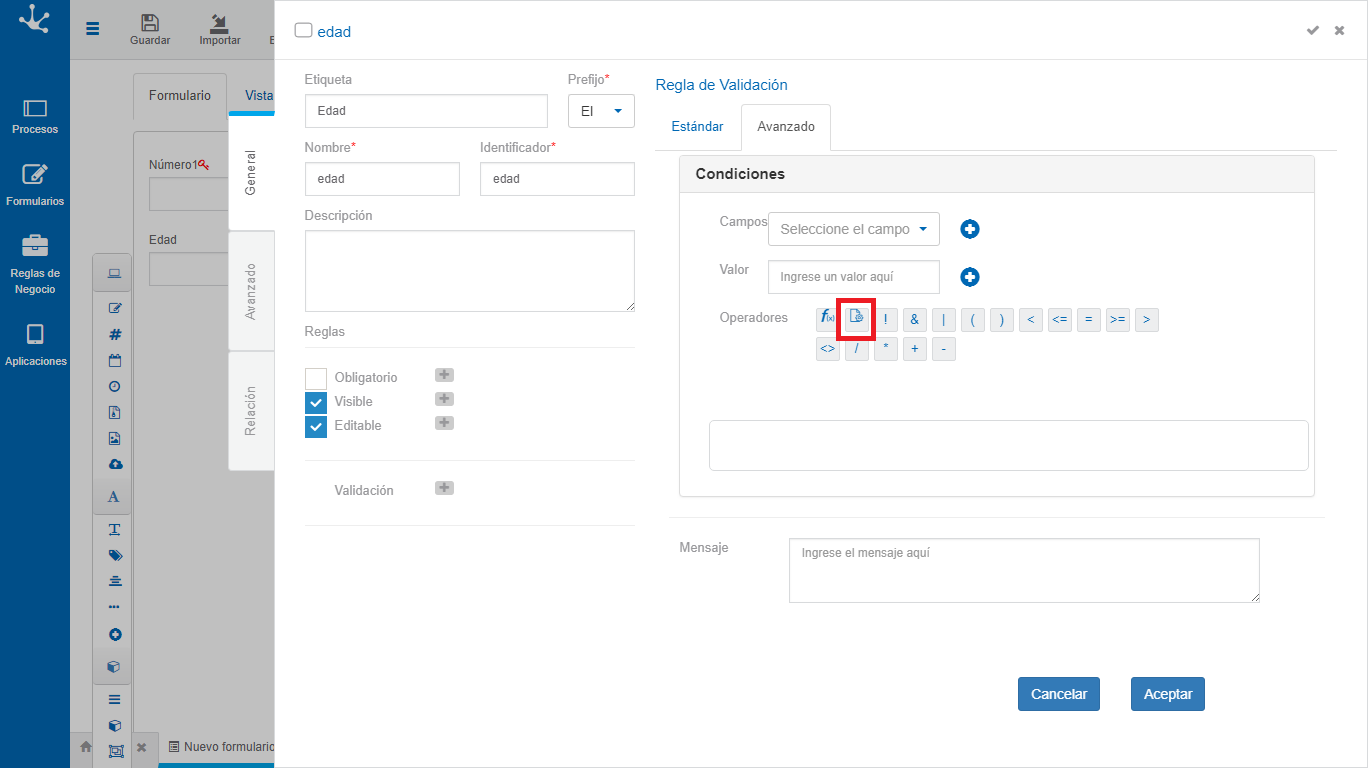The height and width of the screenshot is (768, 1368).
Task: Open Formularios in the sidebar
Action: tap(35, 186)
